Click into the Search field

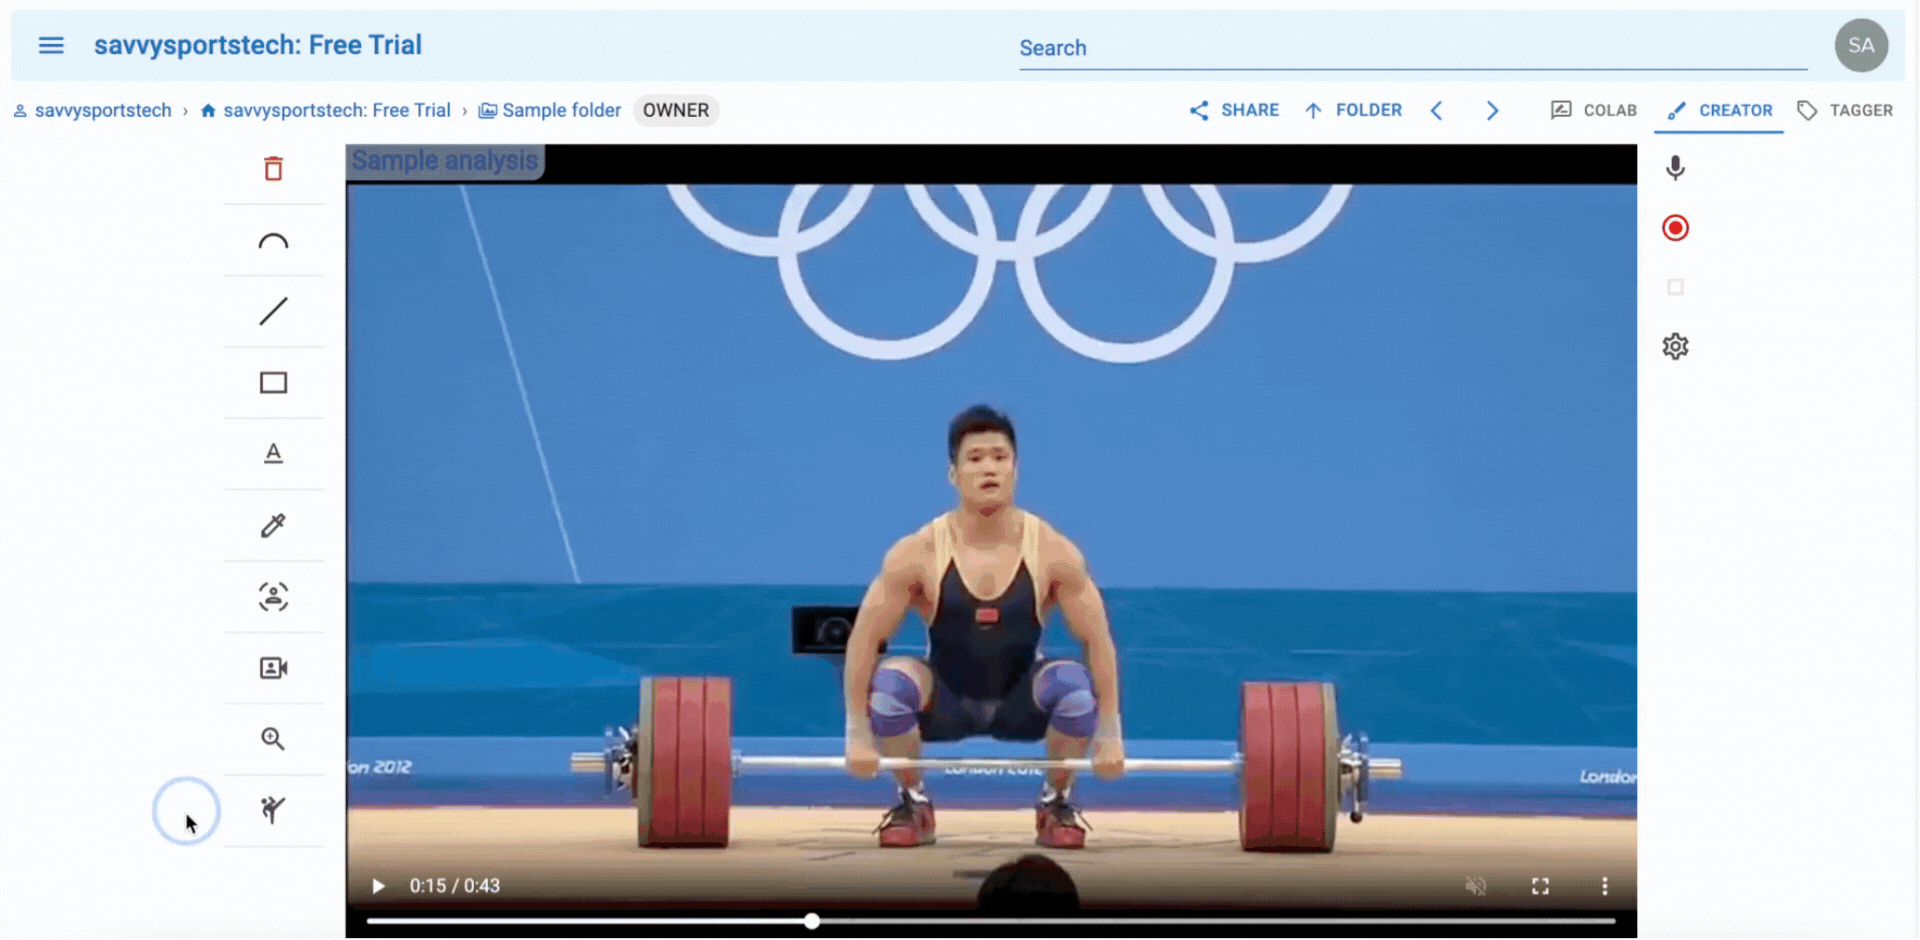click(1413, 48)
